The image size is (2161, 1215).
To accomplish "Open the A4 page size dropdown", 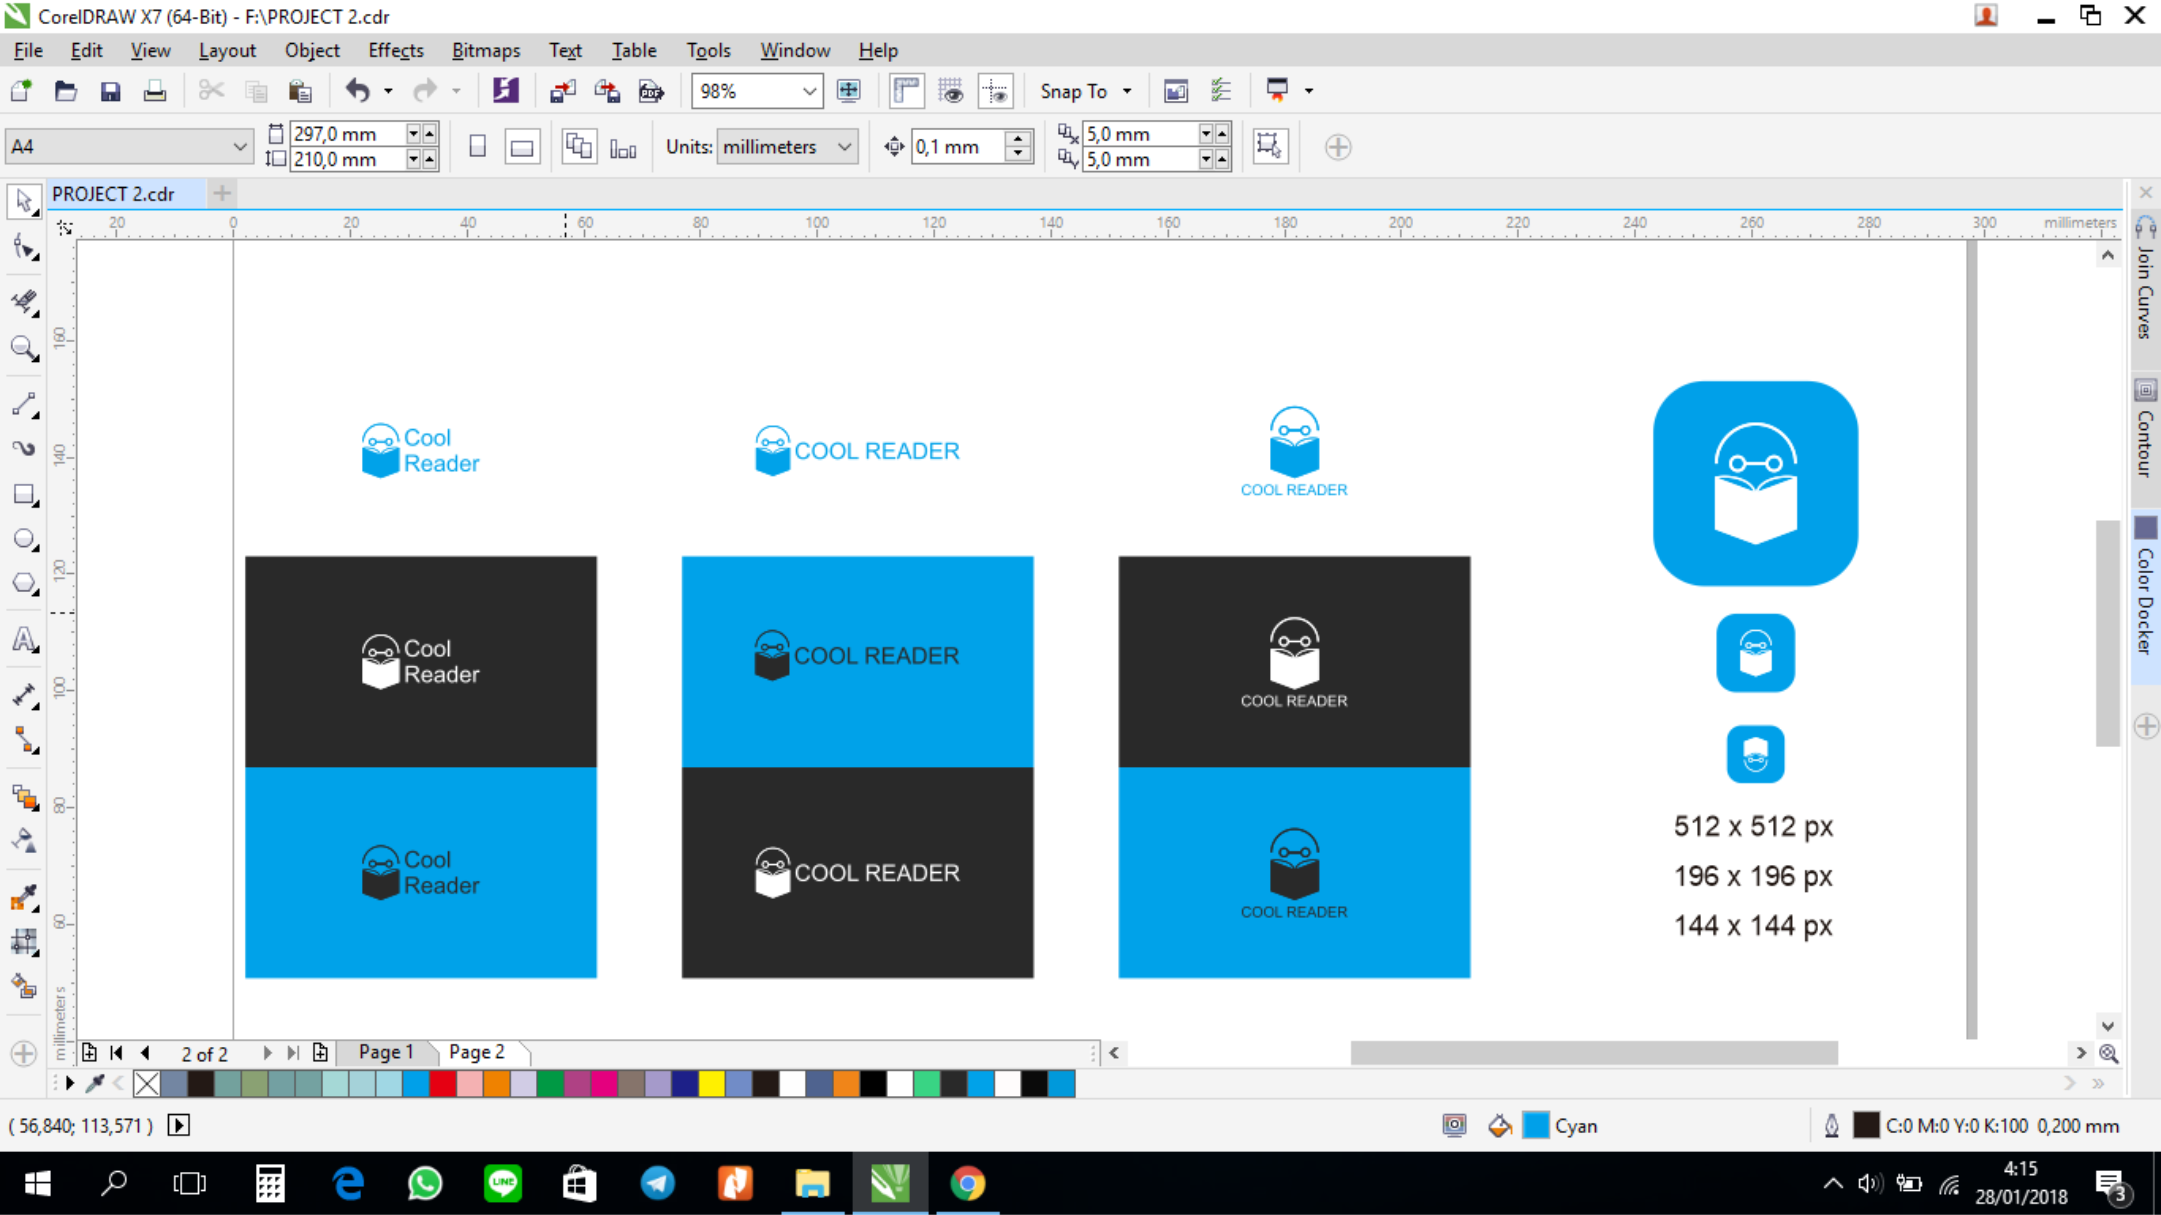I will 239,146.
